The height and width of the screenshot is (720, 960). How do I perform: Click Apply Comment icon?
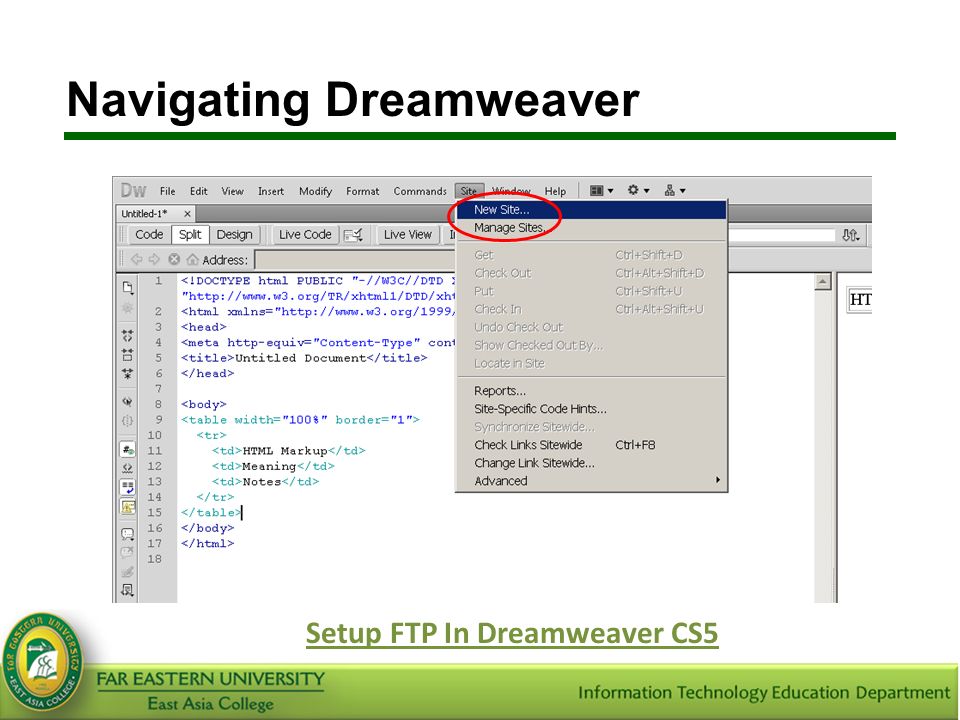pyautogui.click(x=127, y=534)
